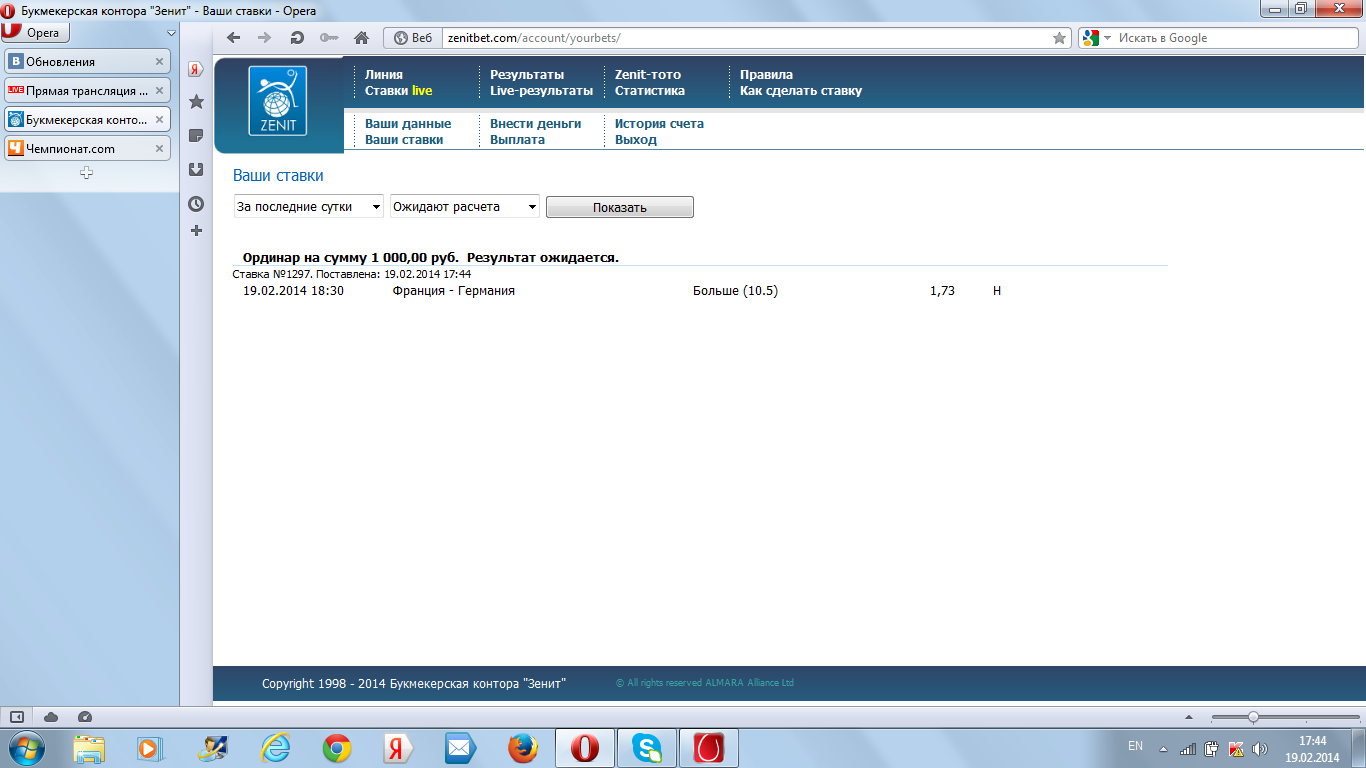
Task: Click the Home icon in navigation bar
Action: (x=362, y=38)
